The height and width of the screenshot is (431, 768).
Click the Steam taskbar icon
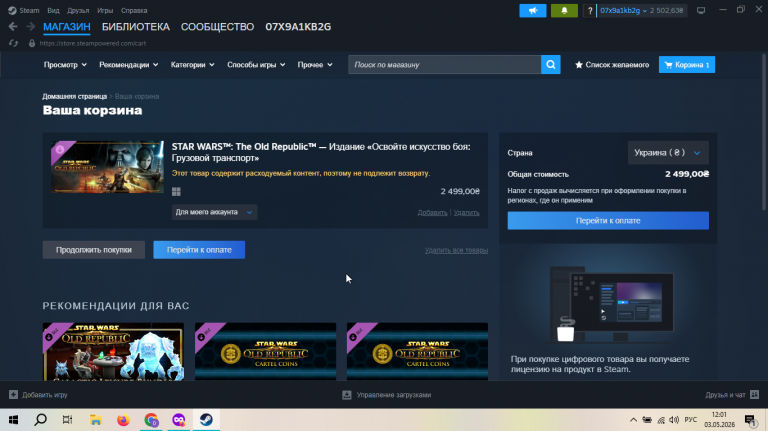click(206, 420)
